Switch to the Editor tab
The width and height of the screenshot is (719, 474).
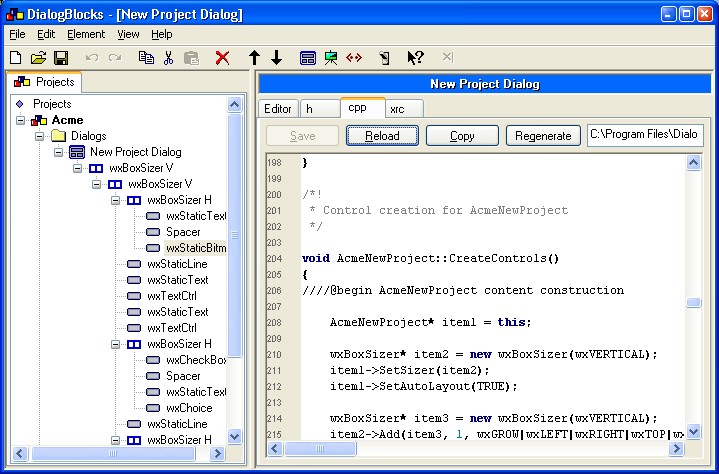click(x=278, y=109)
